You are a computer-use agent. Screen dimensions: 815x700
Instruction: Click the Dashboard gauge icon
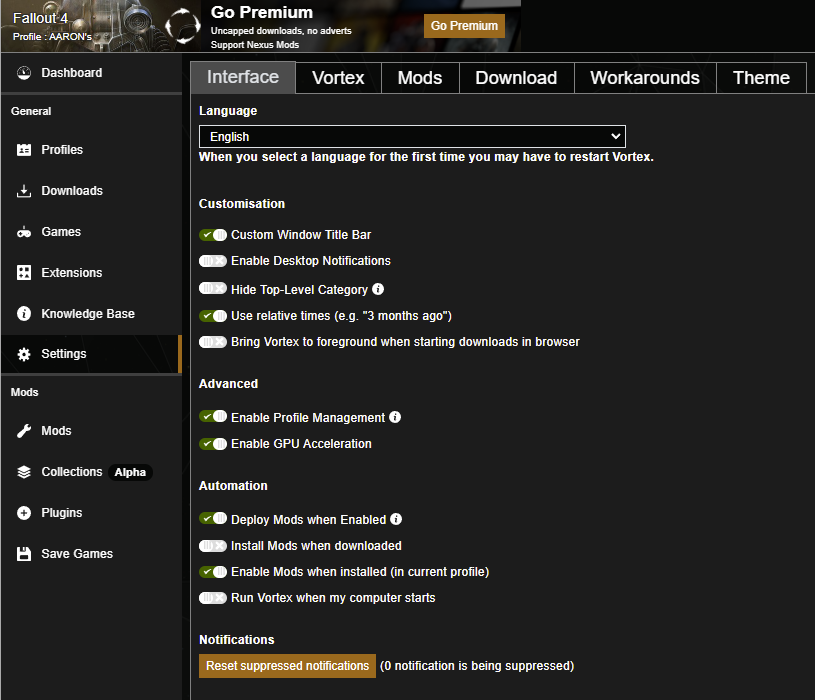point(24,73)
